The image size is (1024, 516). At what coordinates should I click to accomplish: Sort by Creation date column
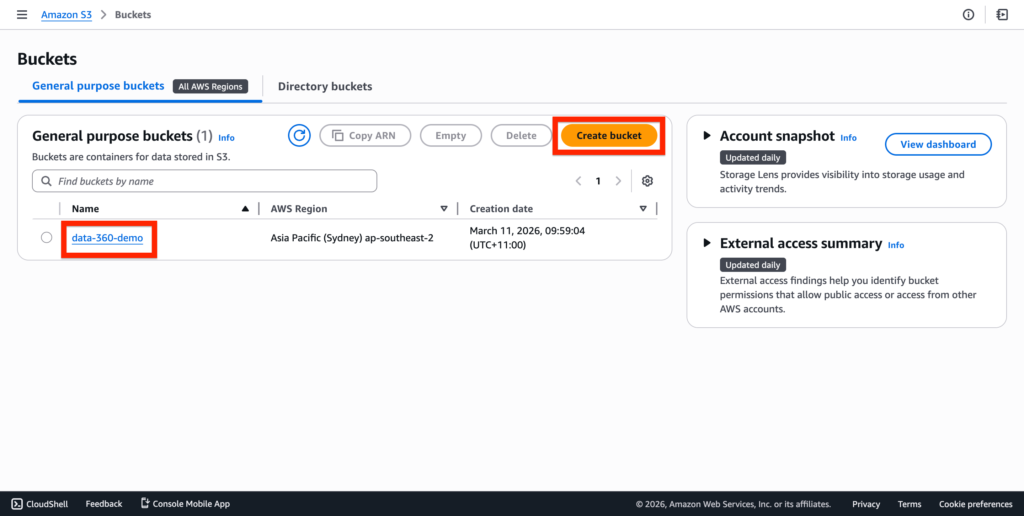[x=643, y=209]
